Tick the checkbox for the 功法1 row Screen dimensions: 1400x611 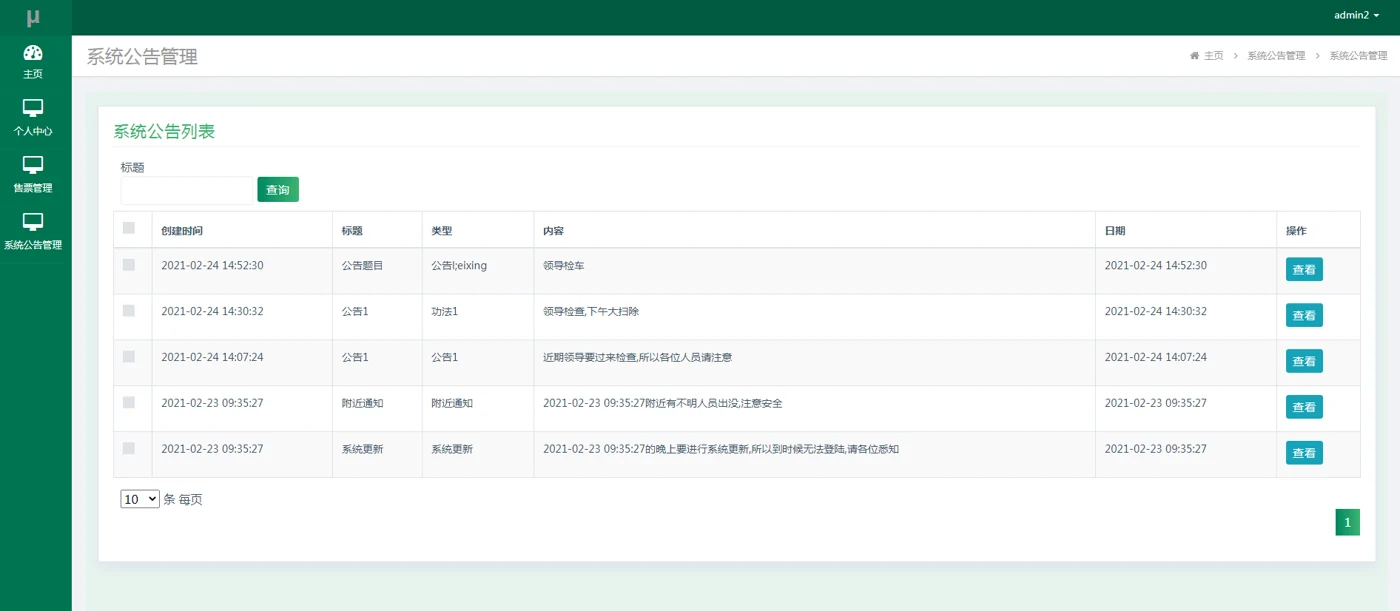click(129, 311)
